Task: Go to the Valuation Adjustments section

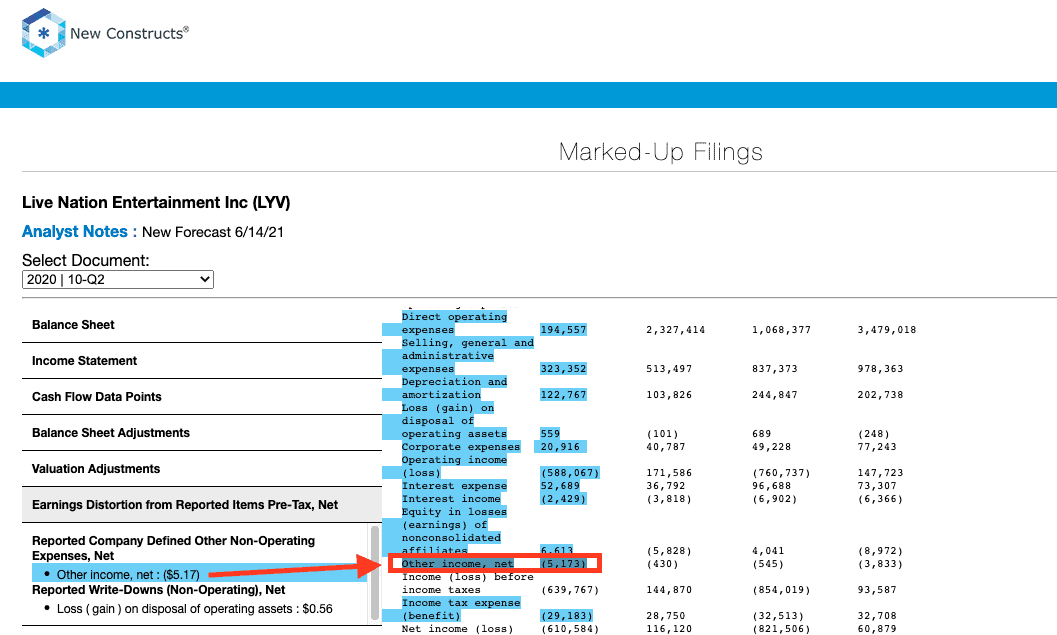Action: click(96, 468)
